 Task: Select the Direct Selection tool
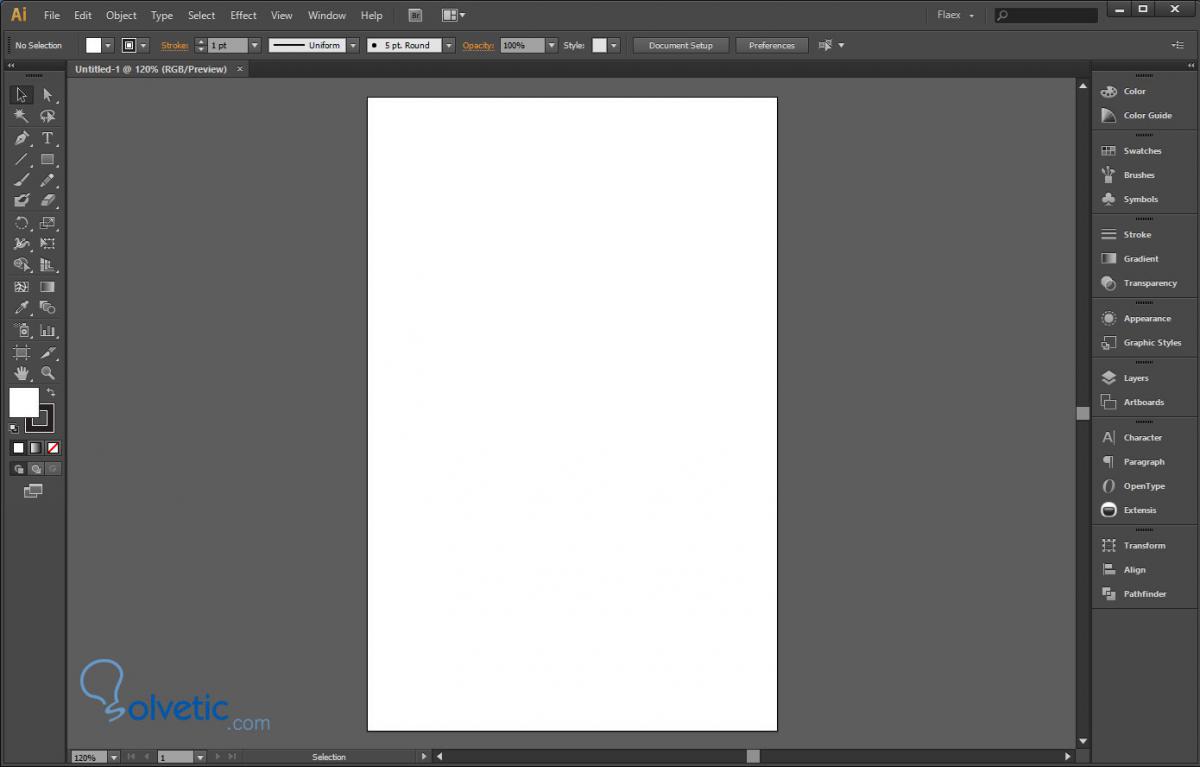47,95
